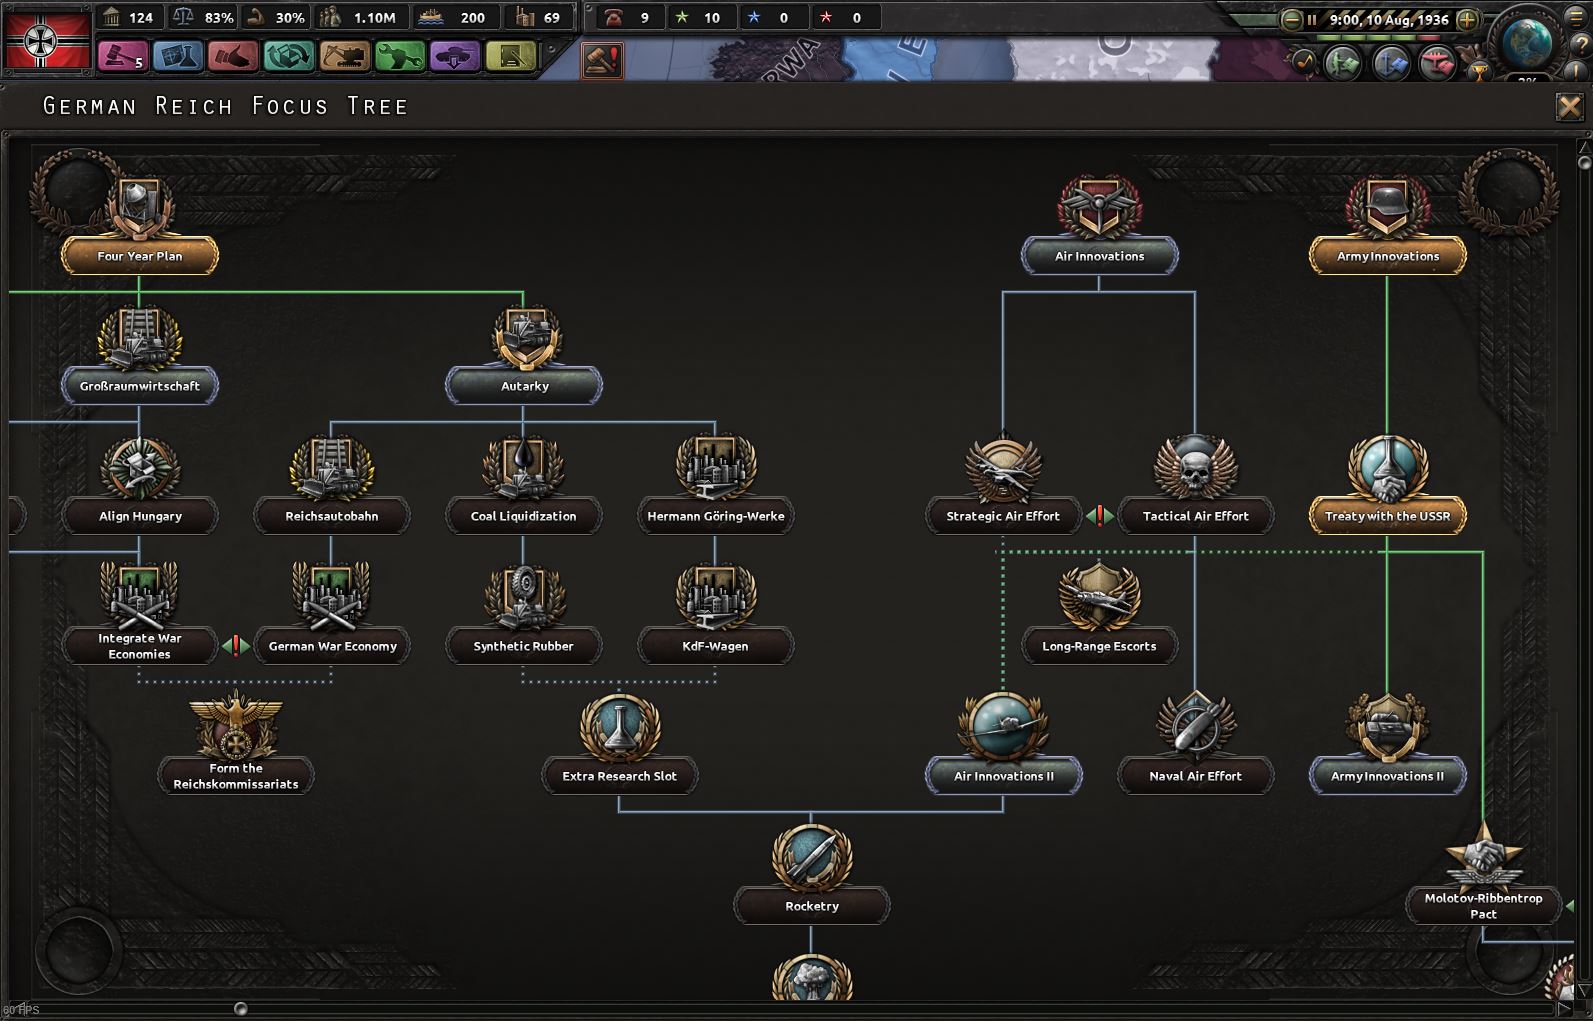Click the manpower 1.10M indicator

click(359, 18)
